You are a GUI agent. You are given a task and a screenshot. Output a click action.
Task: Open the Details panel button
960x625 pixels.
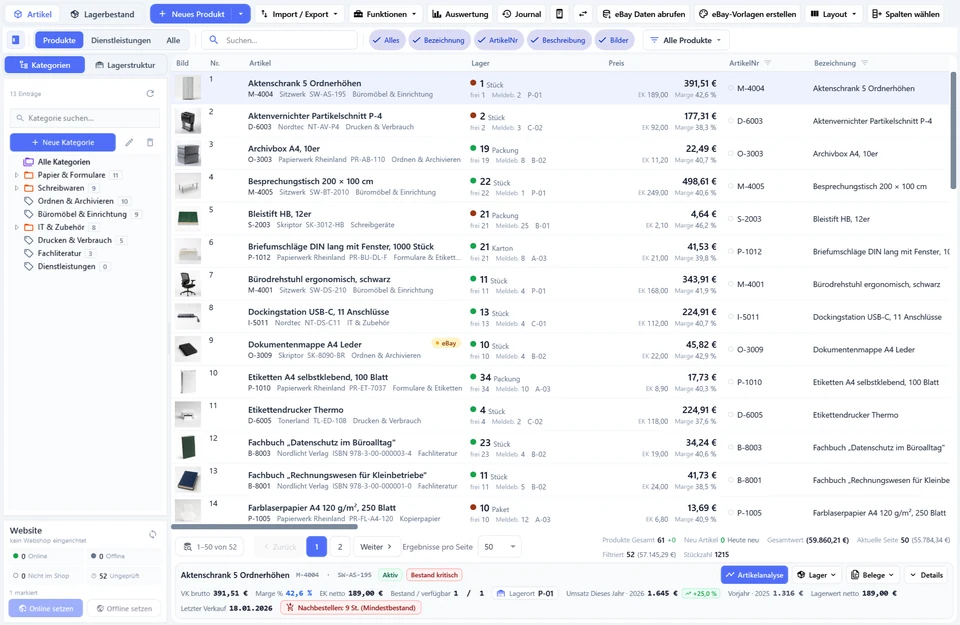coord(926,575)
